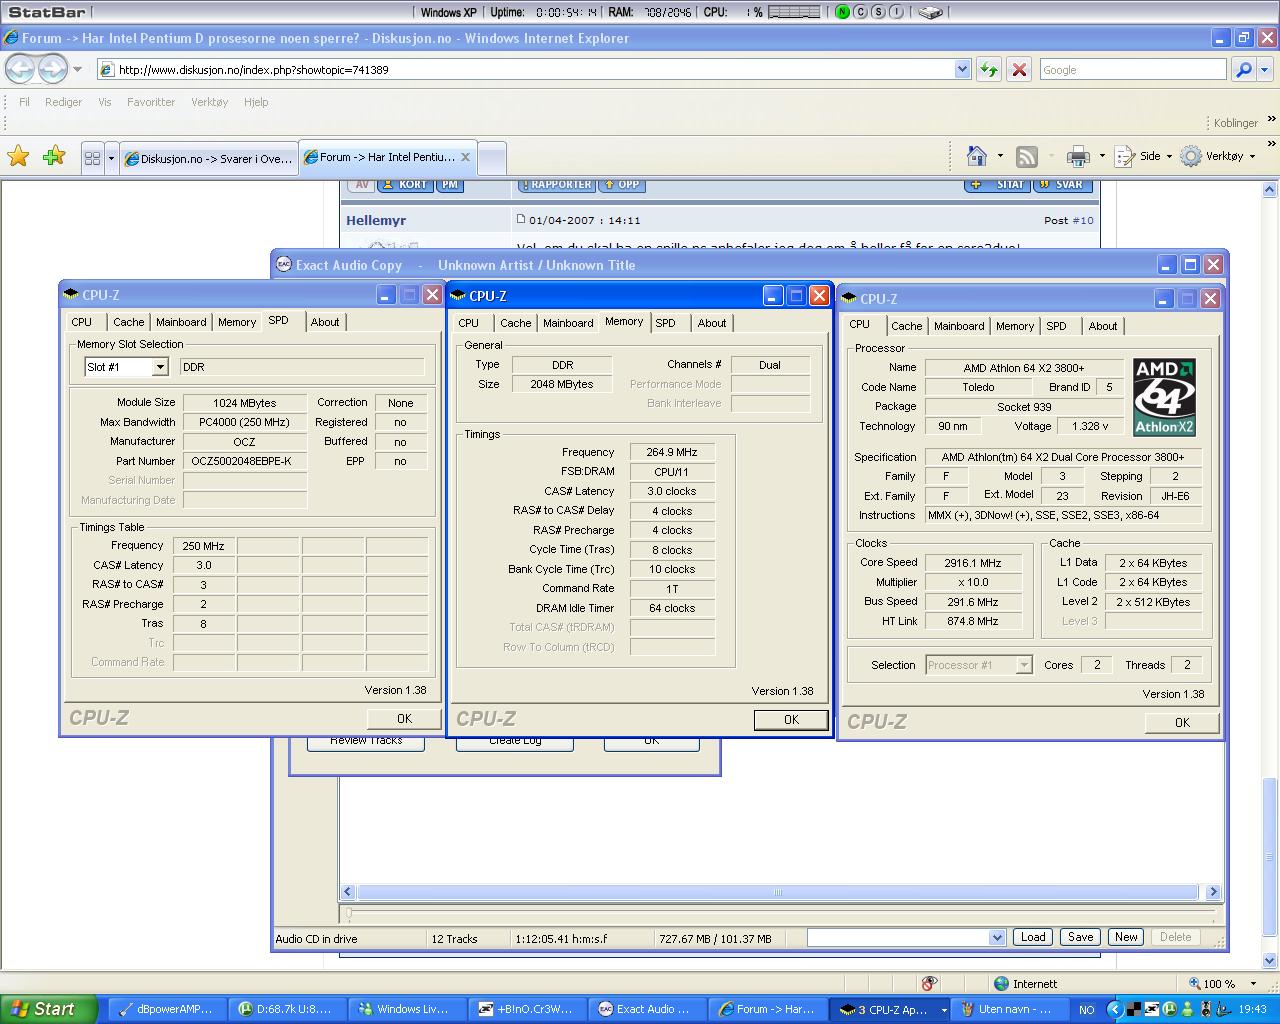The image size is (1280, 1024).
Task: Click OK in the Memory CPU-Z window
Action: (x=791, y=719)
